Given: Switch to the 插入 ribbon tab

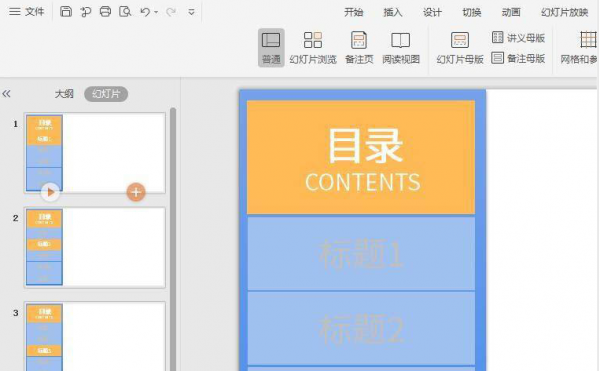Looking at the screenshot, I should click(x=393, y=12).
